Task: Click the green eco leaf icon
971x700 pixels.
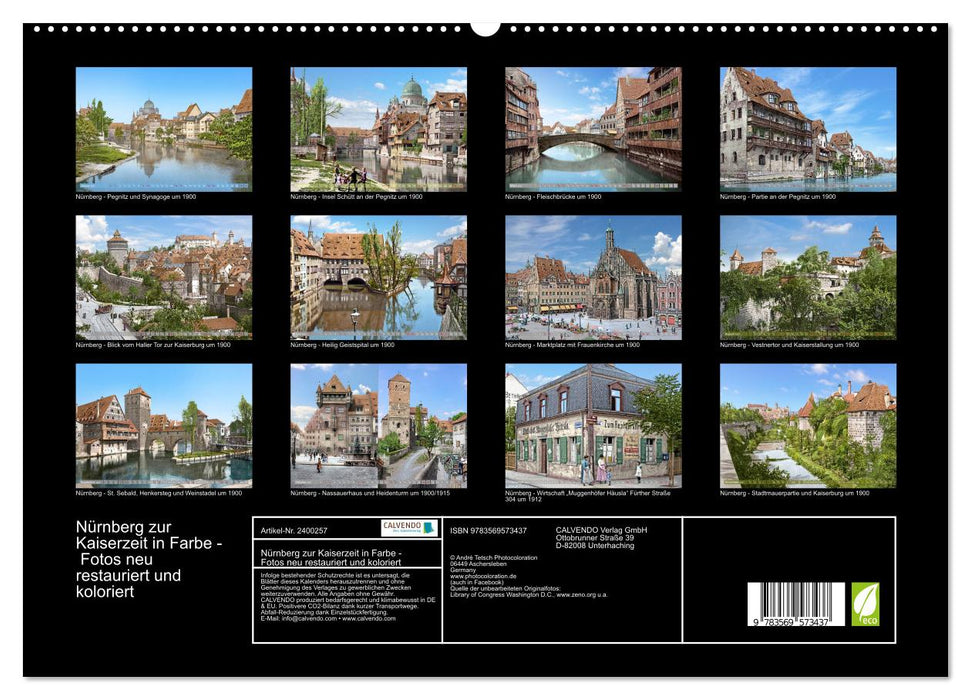Action: 865,604
